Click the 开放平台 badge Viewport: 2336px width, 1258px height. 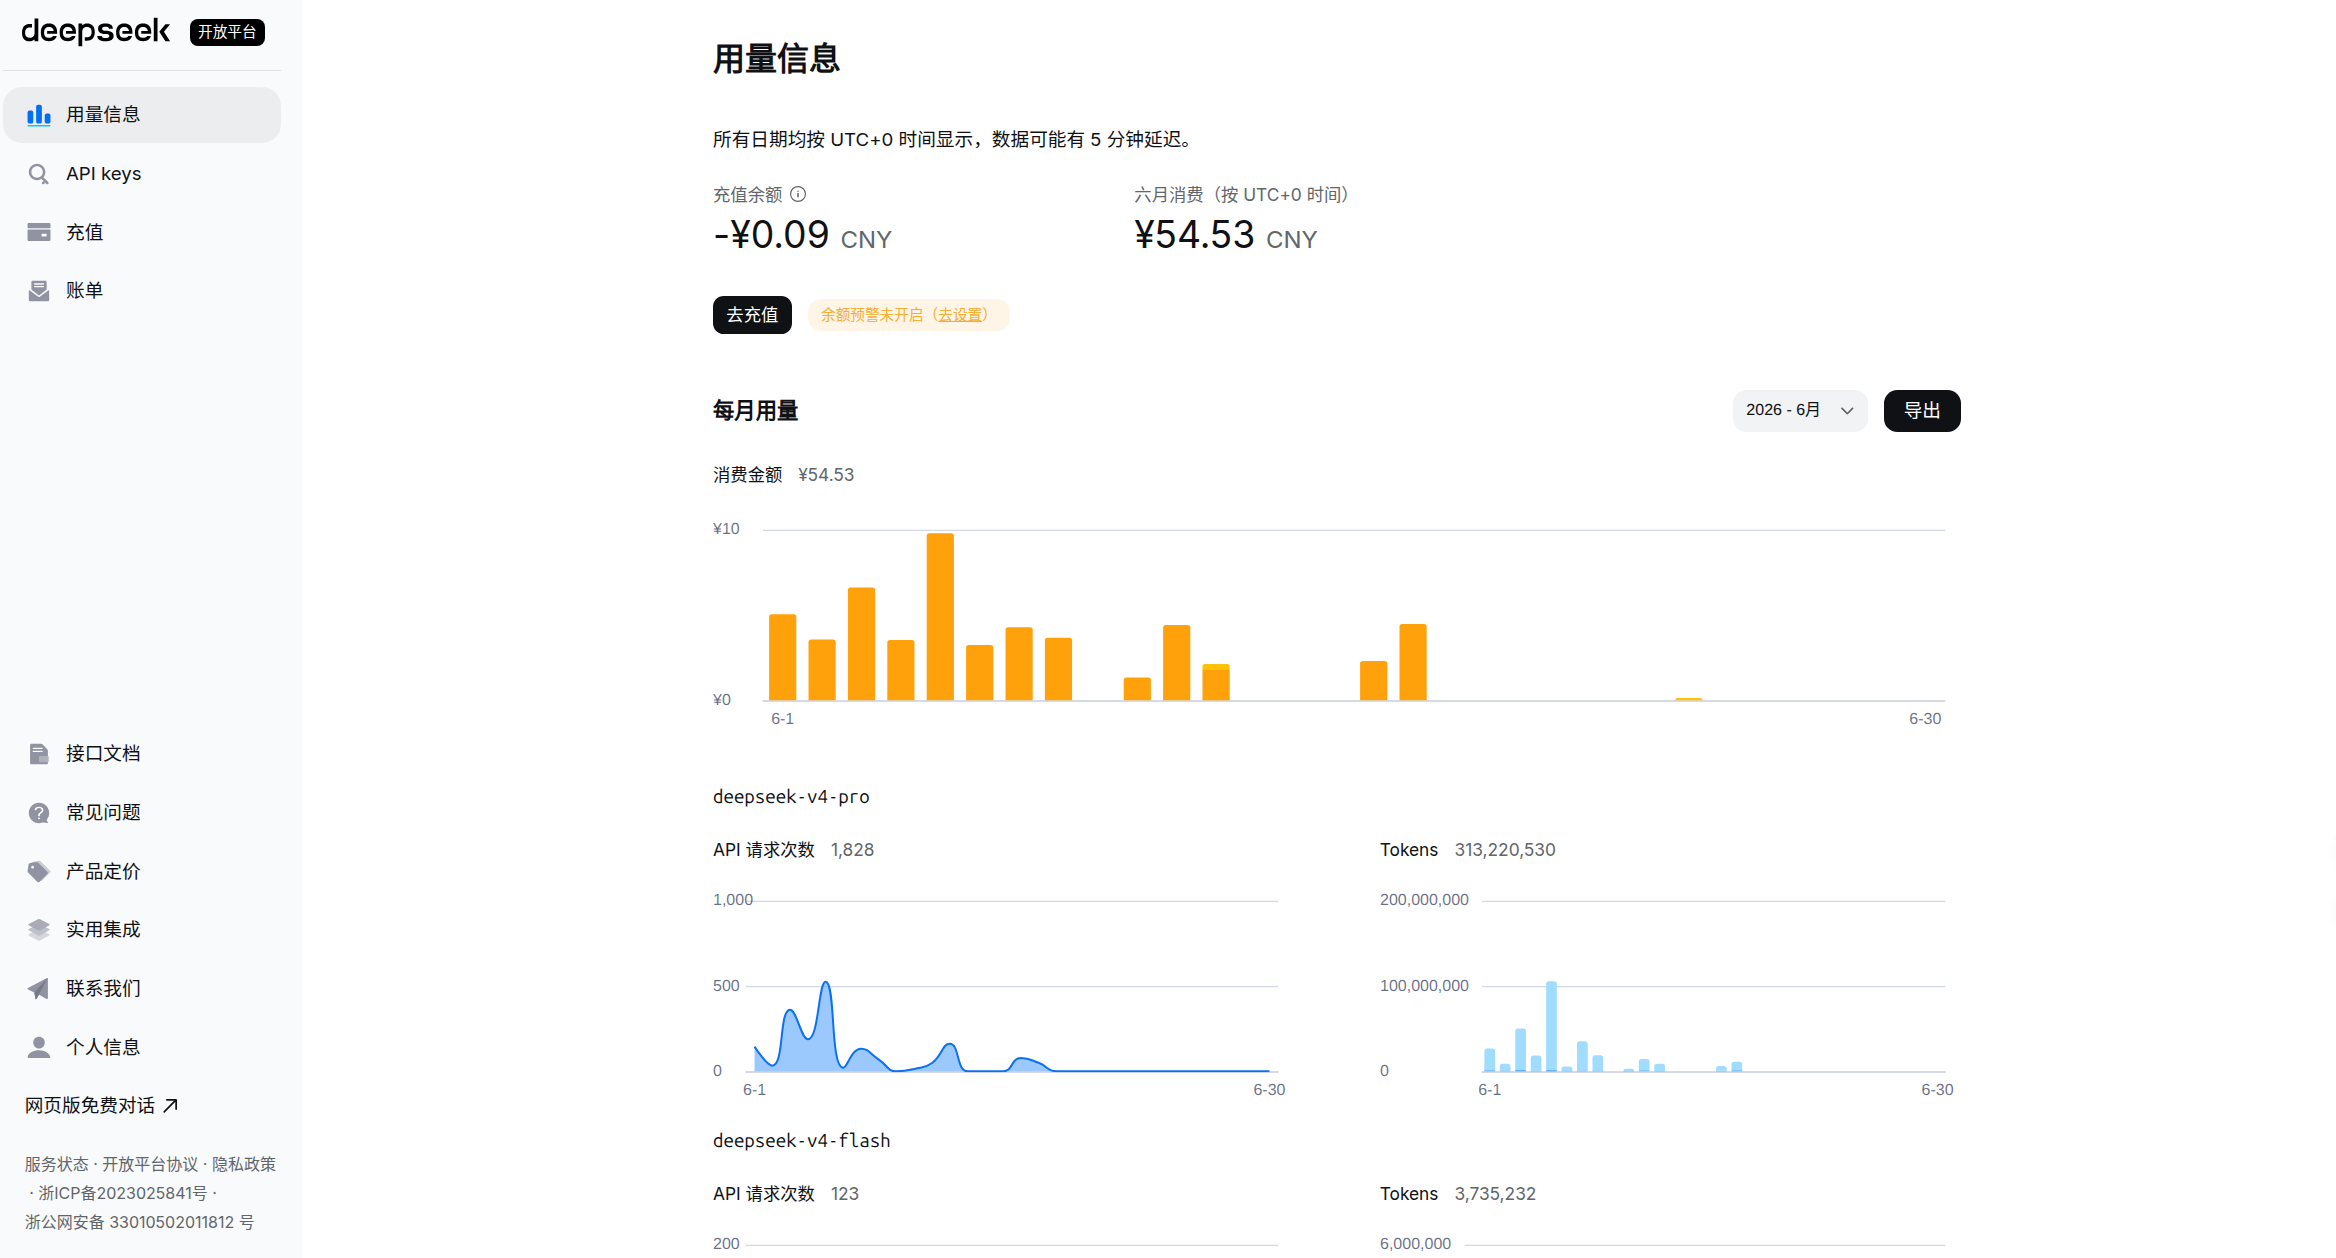227,32
